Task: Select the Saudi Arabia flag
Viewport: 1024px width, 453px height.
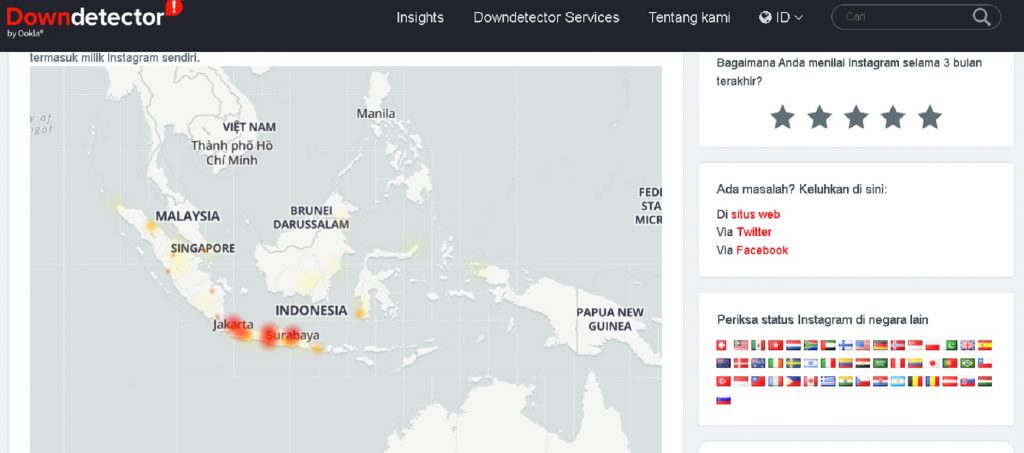Action: click(x=880, y=363)
